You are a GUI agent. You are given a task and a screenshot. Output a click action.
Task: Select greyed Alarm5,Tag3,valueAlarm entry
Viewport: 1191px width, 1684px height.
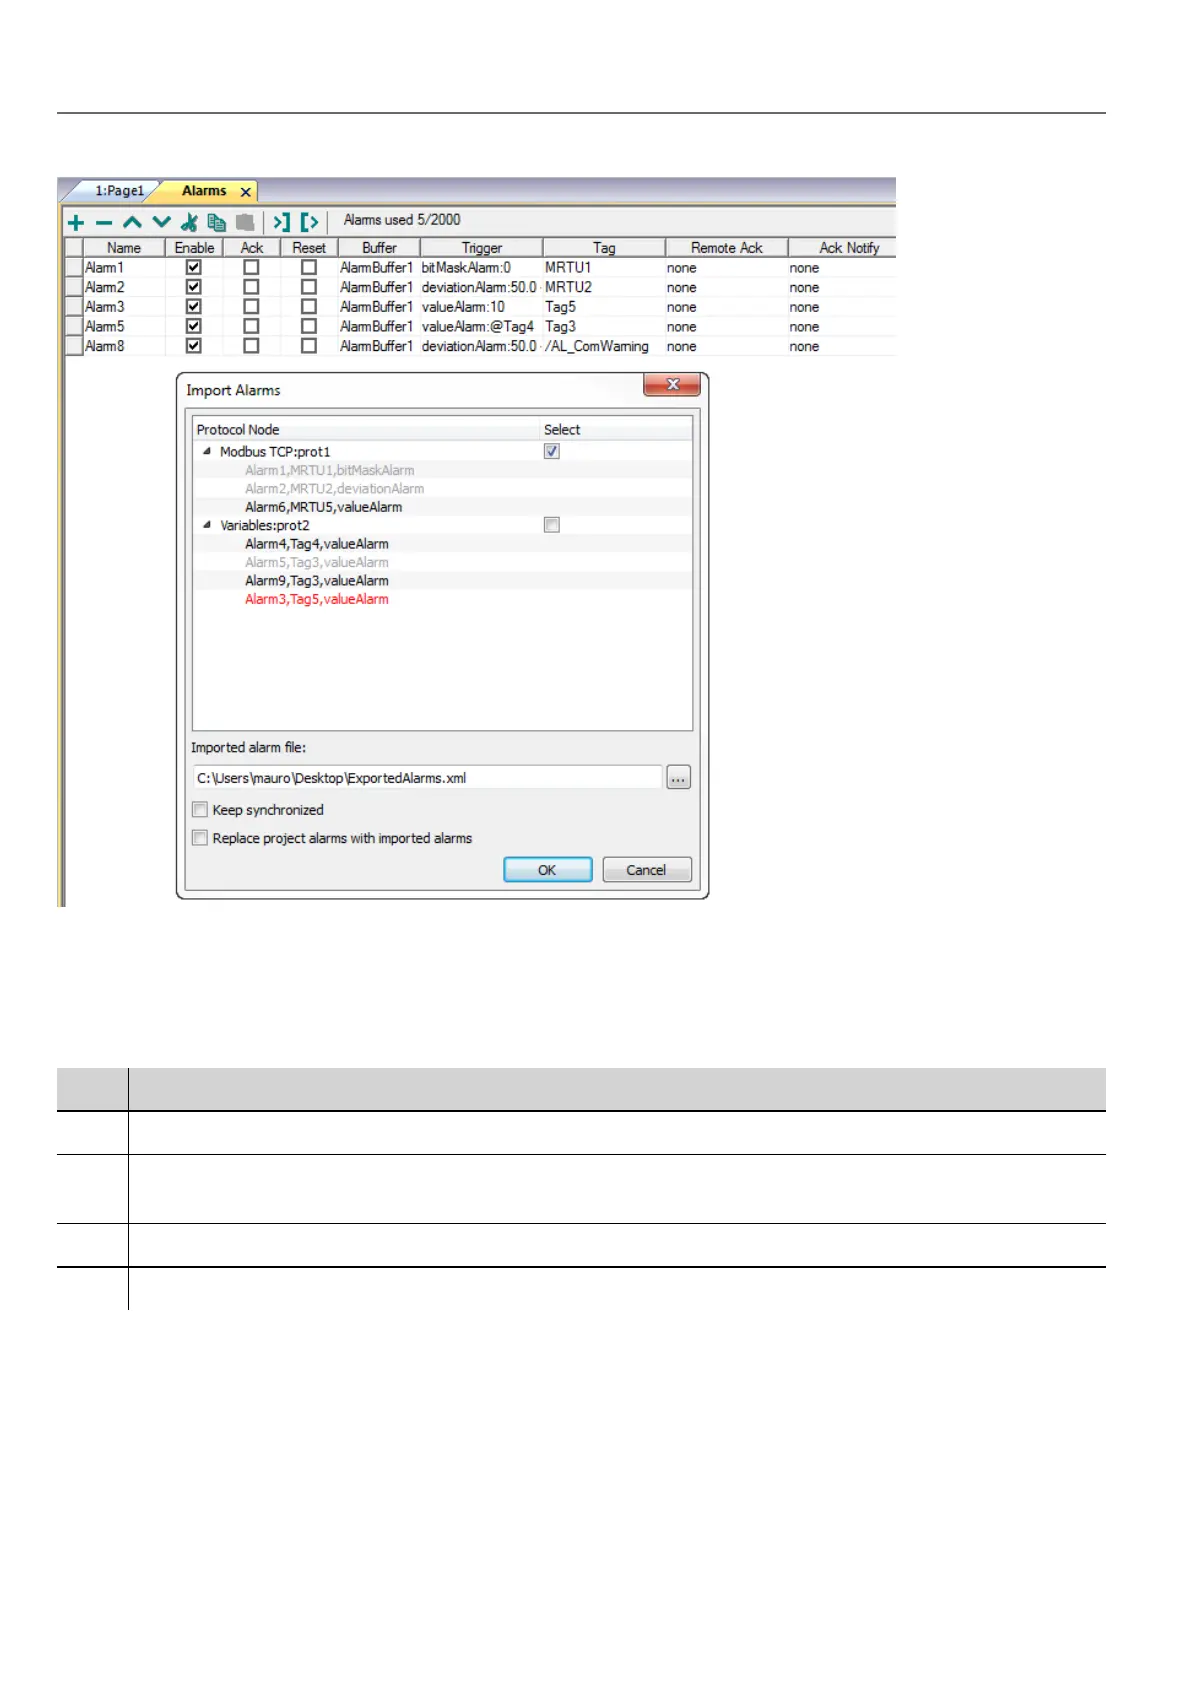coord(317,562)
